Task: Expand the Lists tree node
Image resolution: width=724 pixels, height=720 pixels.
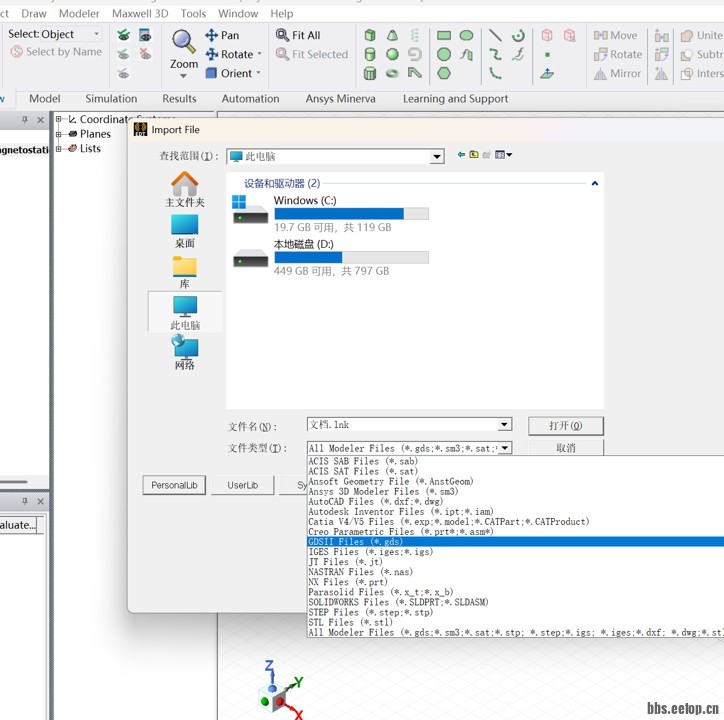Action: (x=59, y=149)
